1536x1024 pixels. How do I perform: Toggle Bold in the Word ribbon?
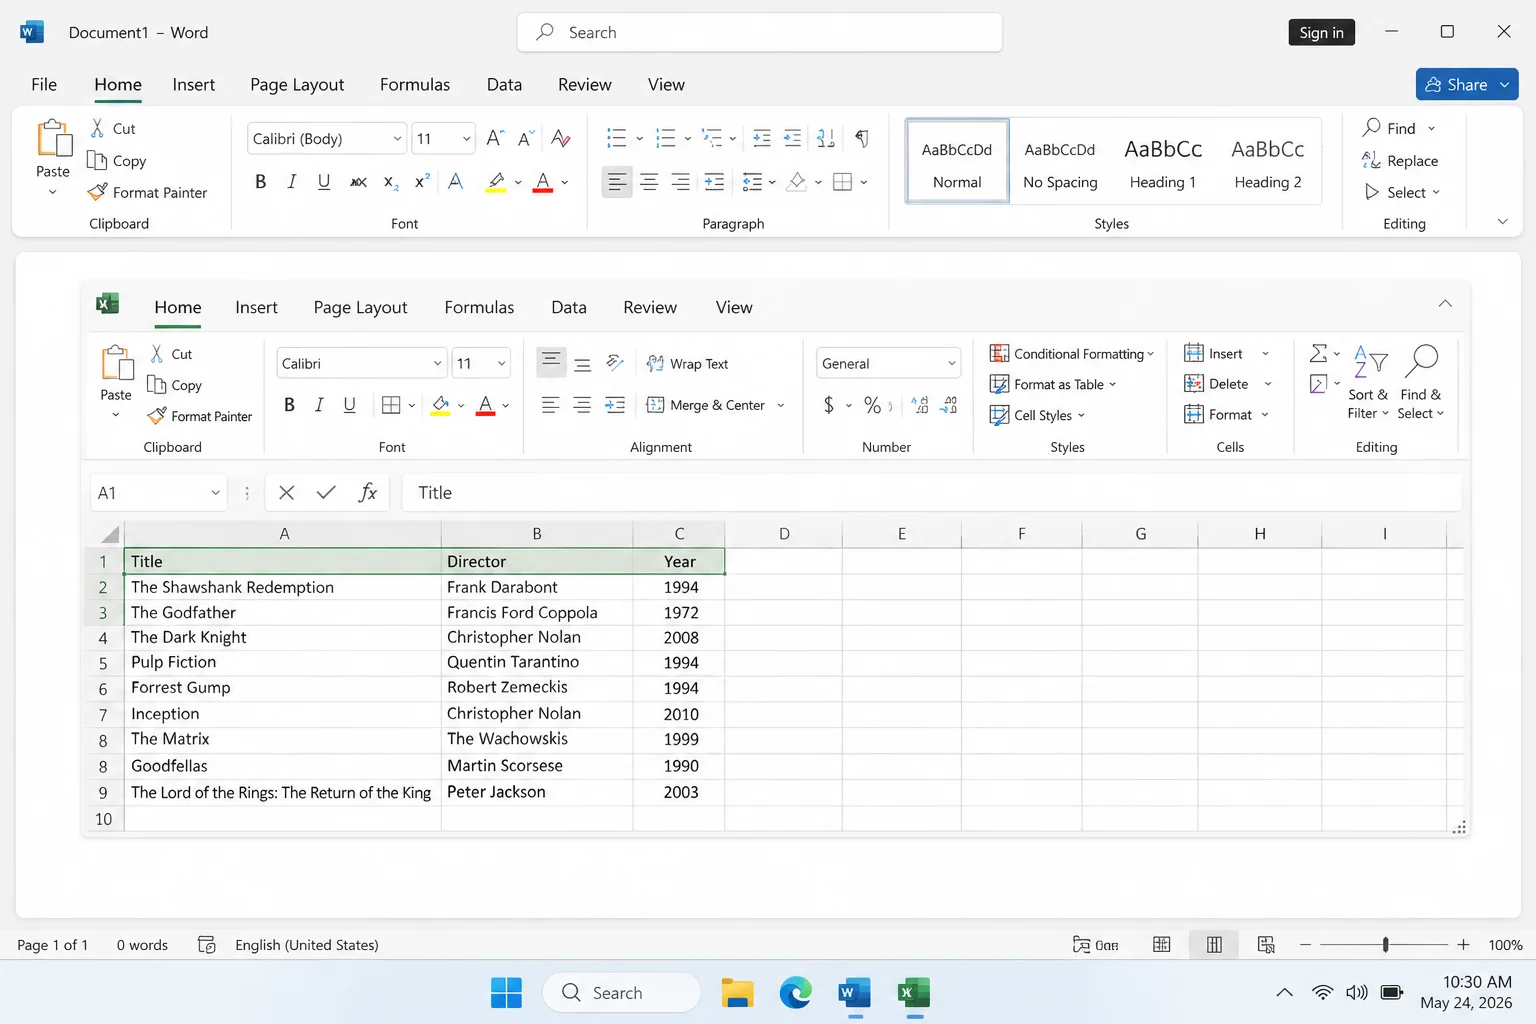(261, 182)
